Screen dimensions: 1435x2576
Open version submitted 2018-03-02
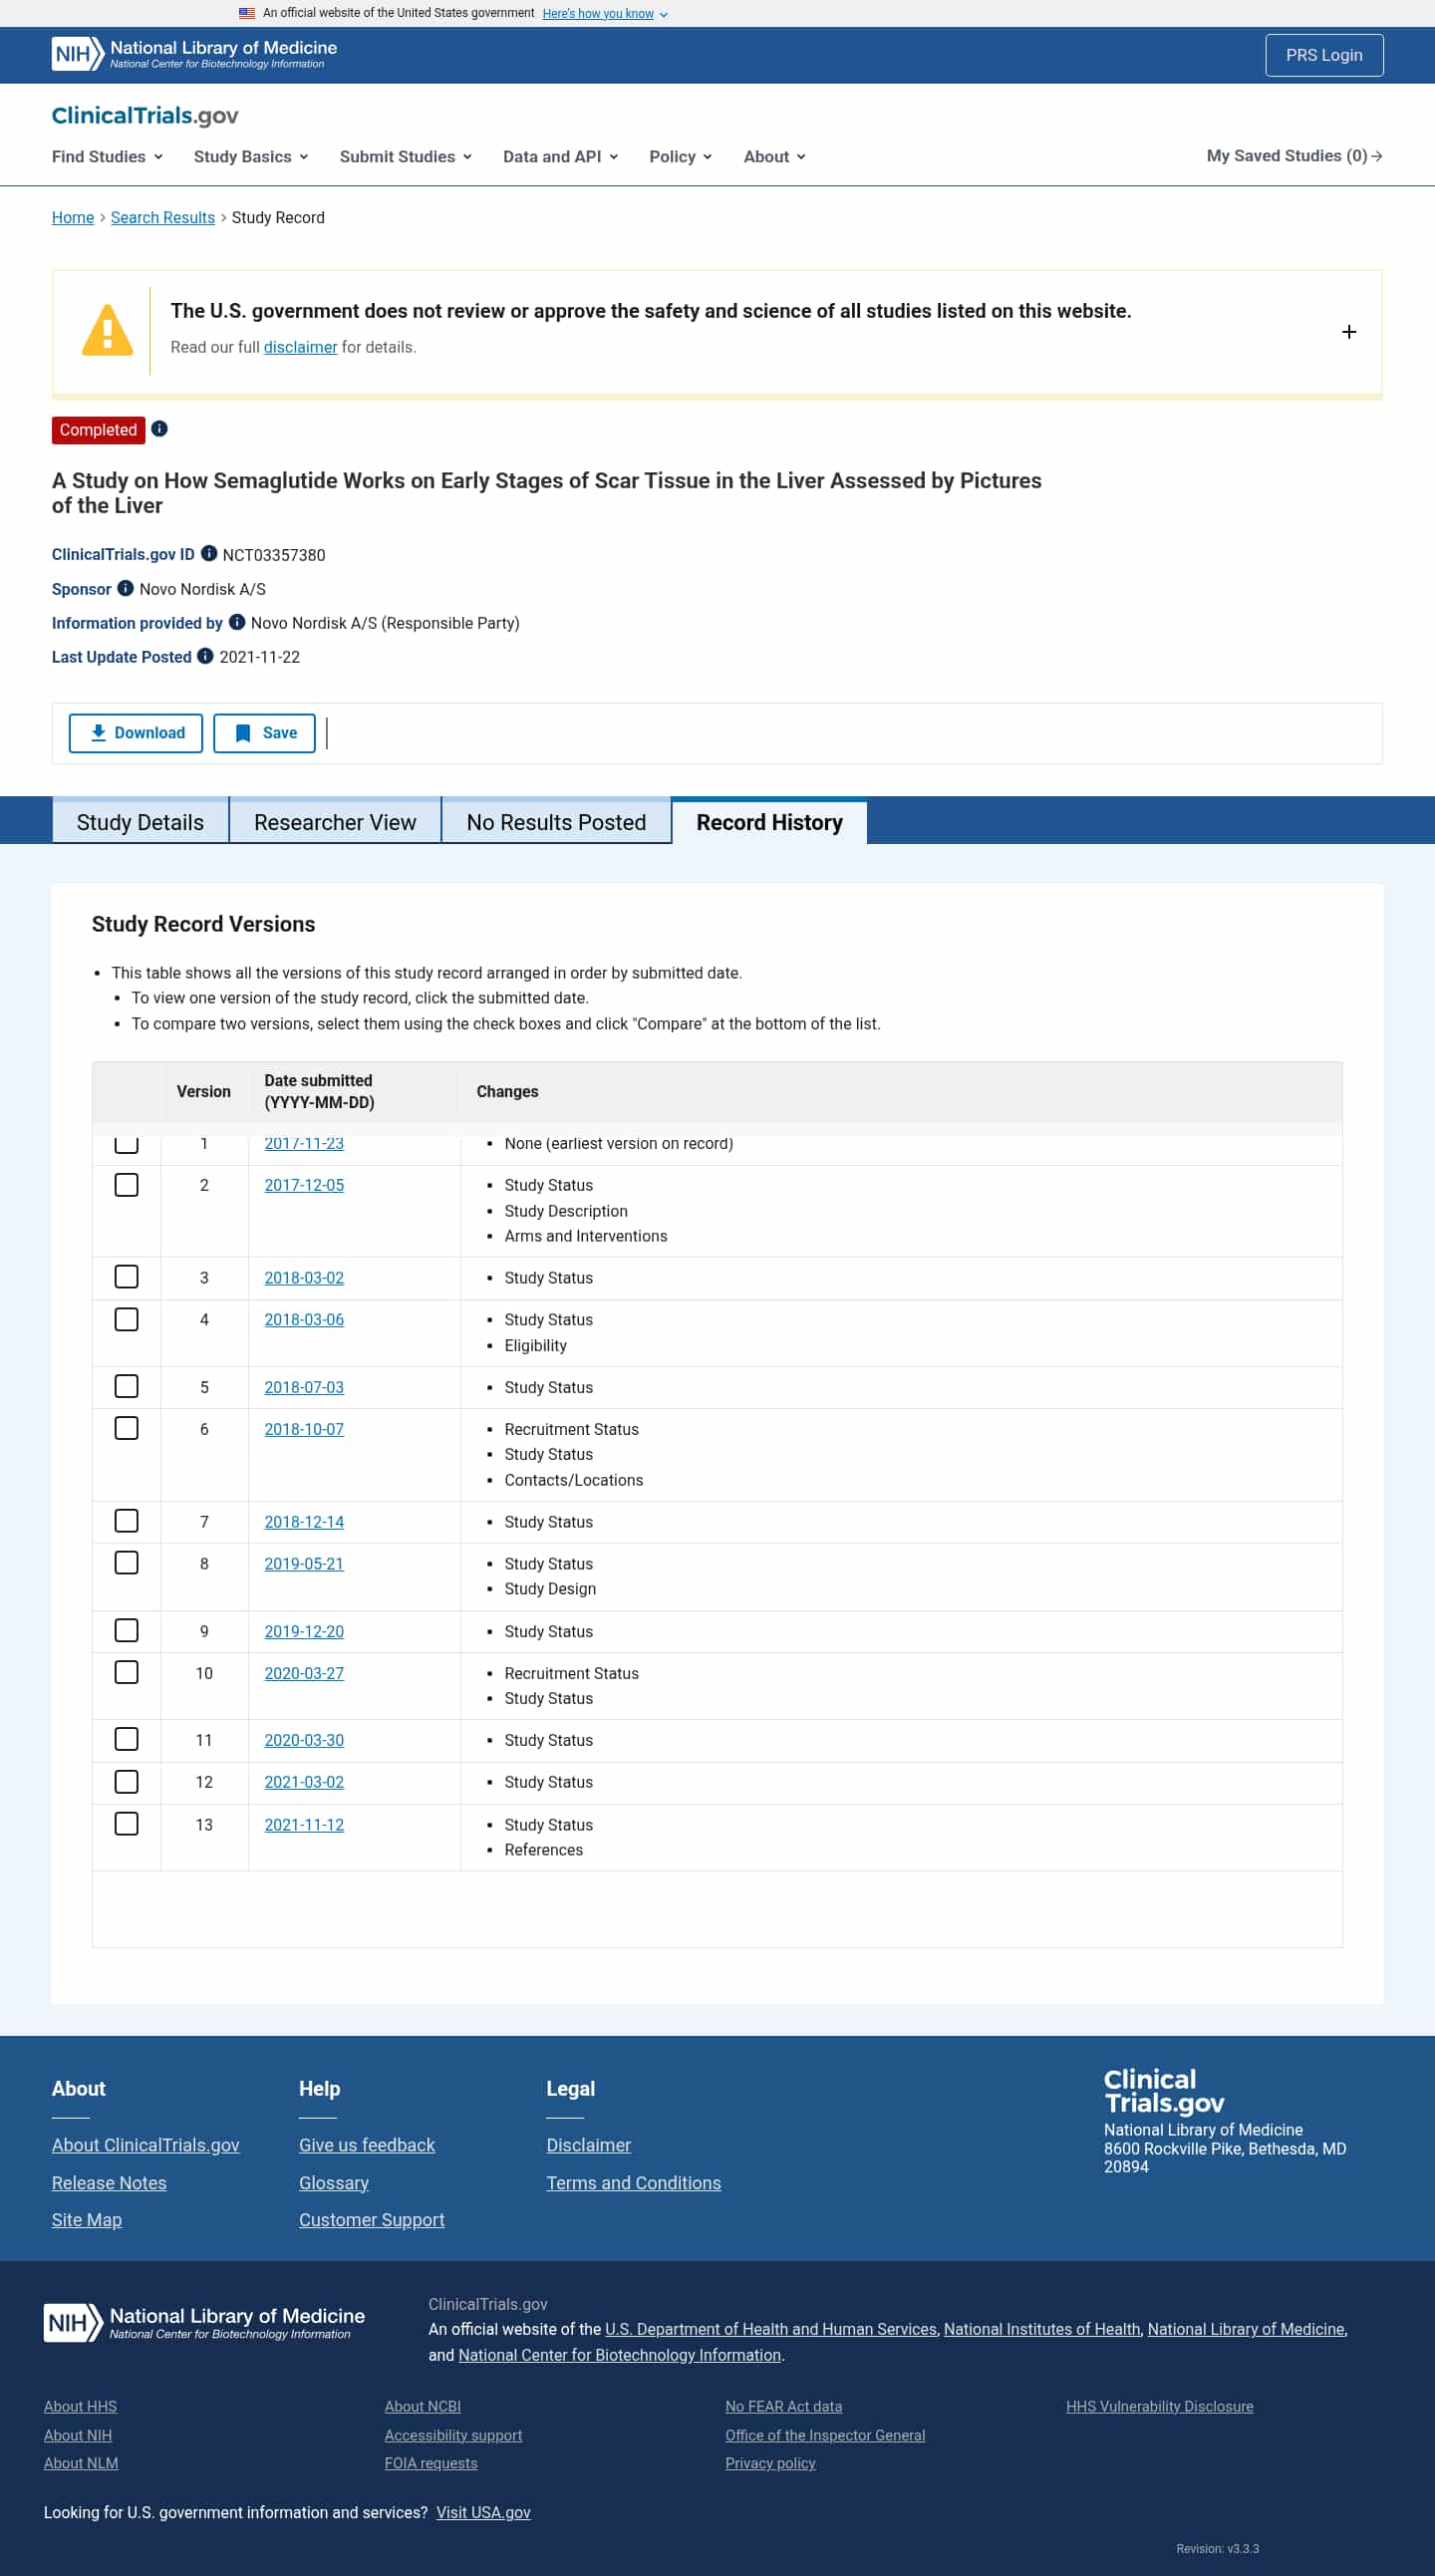[304, 1277]
